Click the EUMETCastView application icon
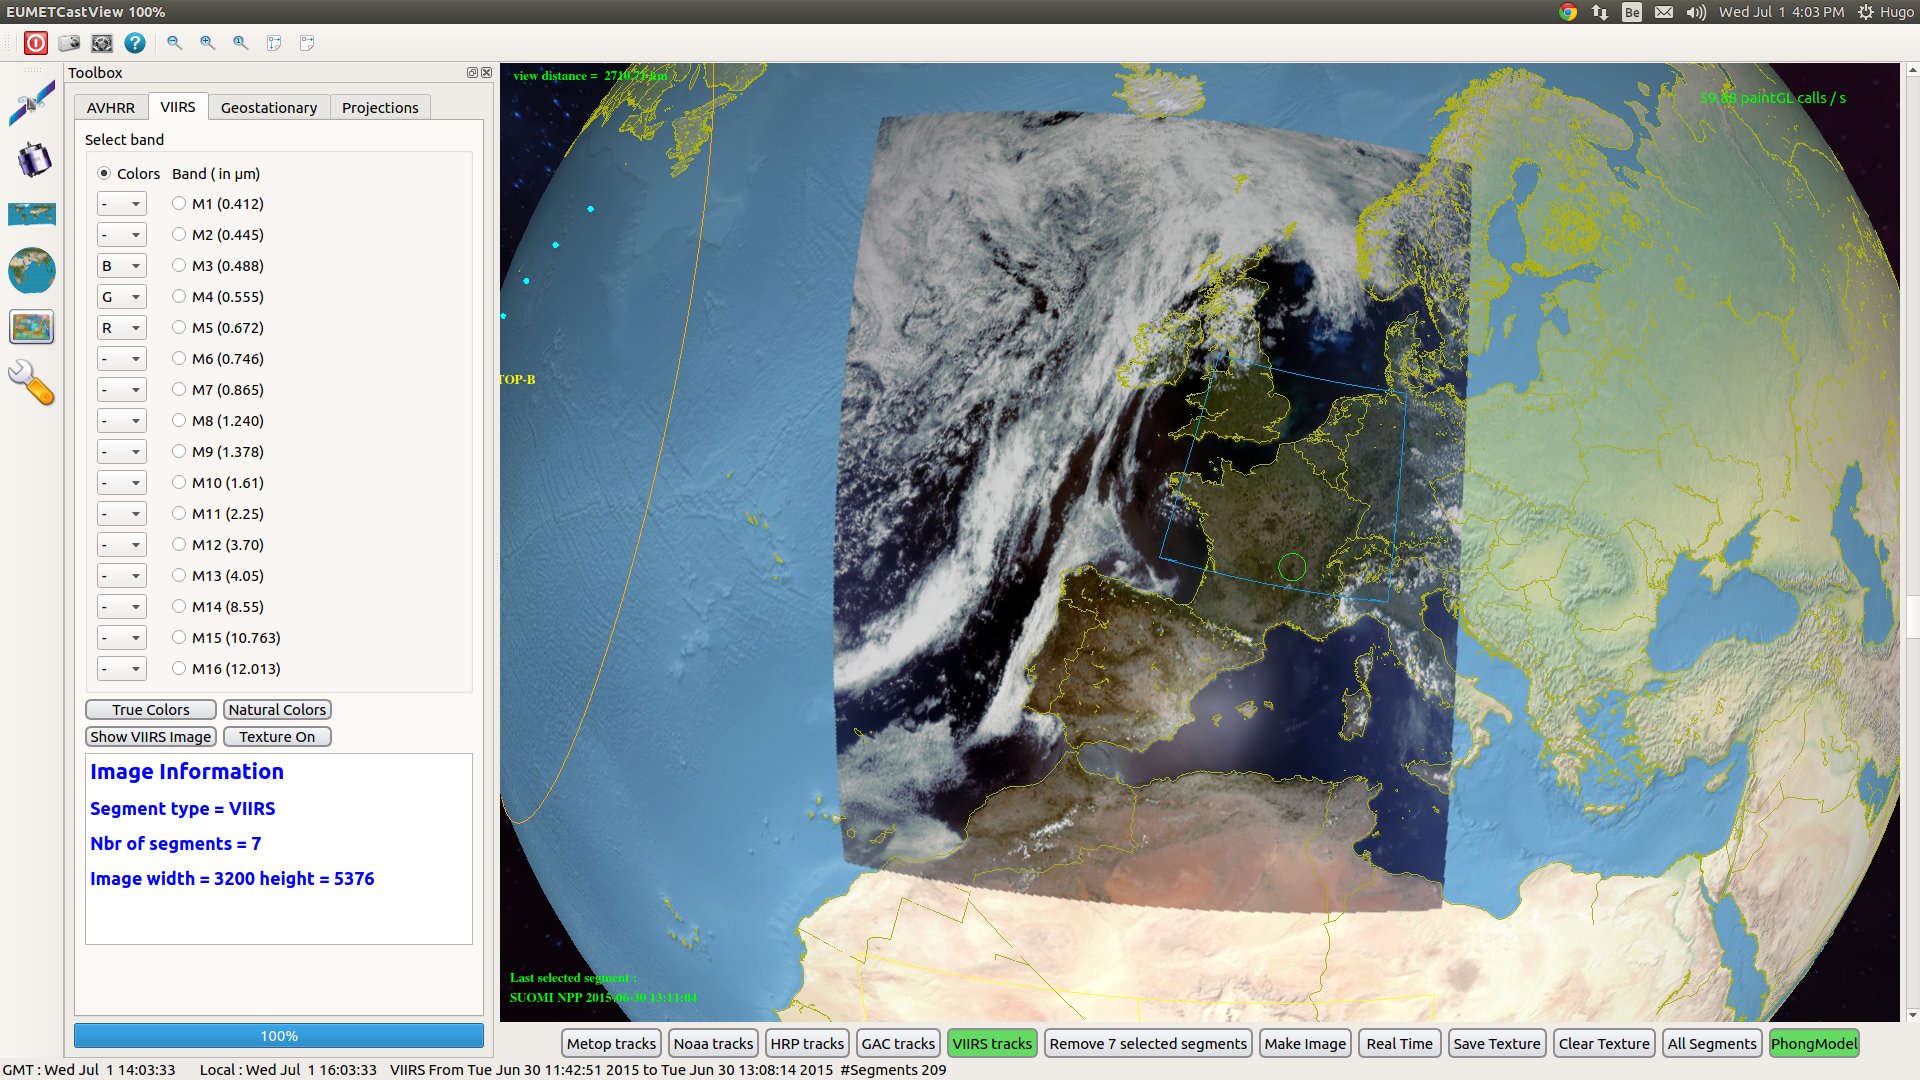Image resolution: width=1920 pixels, height=1080 pixels. coord(36,42)
